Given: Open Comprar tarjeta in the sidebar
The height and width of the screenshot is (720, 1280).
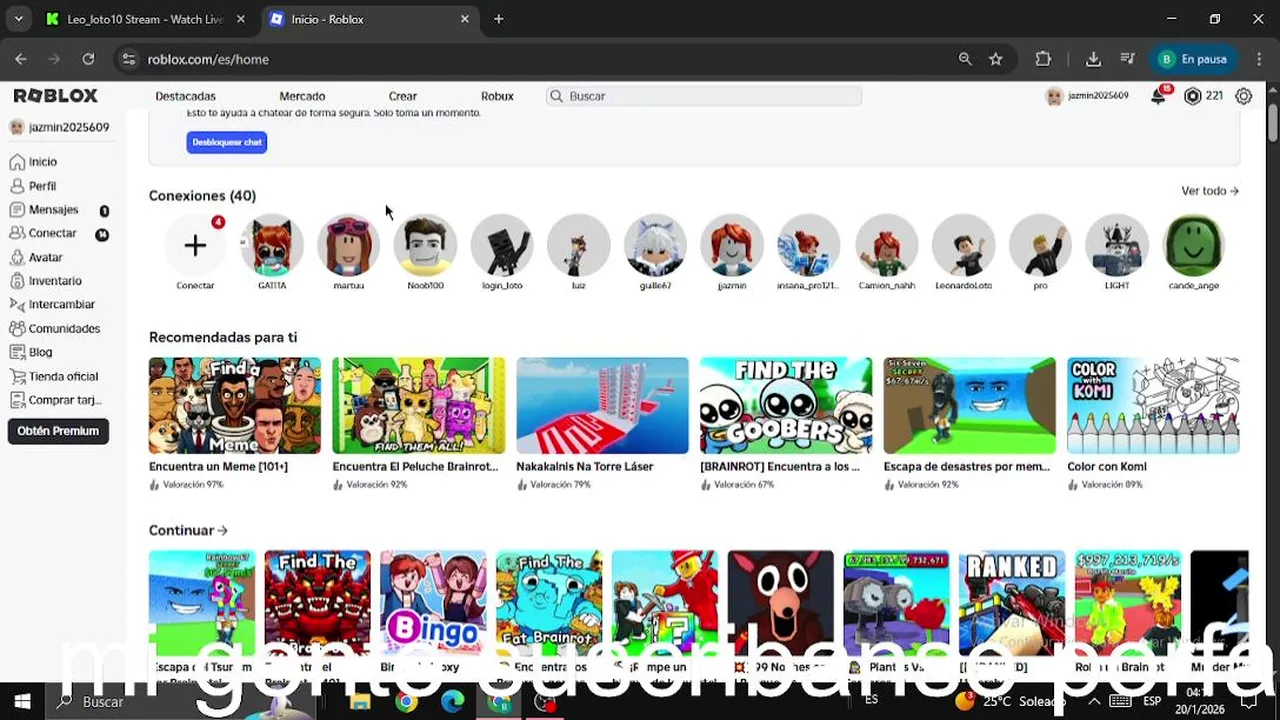Looking at the screenshot, I should 55,400.
